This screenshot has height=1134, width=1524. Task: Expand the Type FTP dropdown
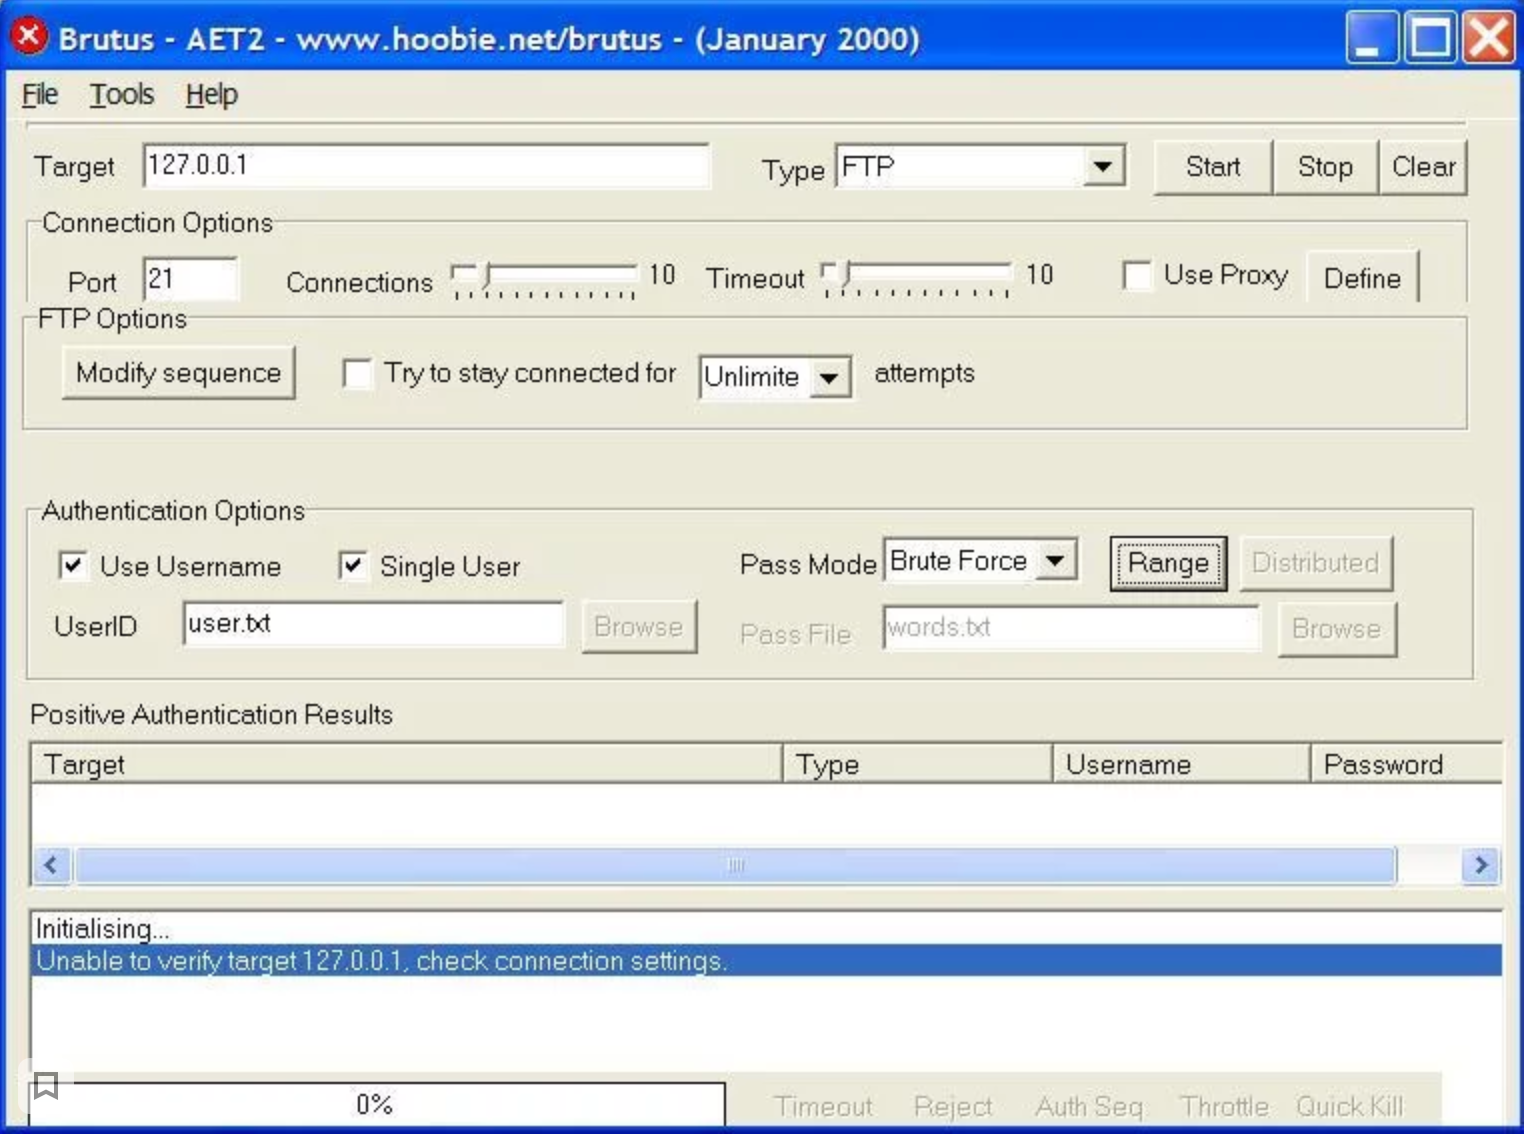coord(1102,166)
